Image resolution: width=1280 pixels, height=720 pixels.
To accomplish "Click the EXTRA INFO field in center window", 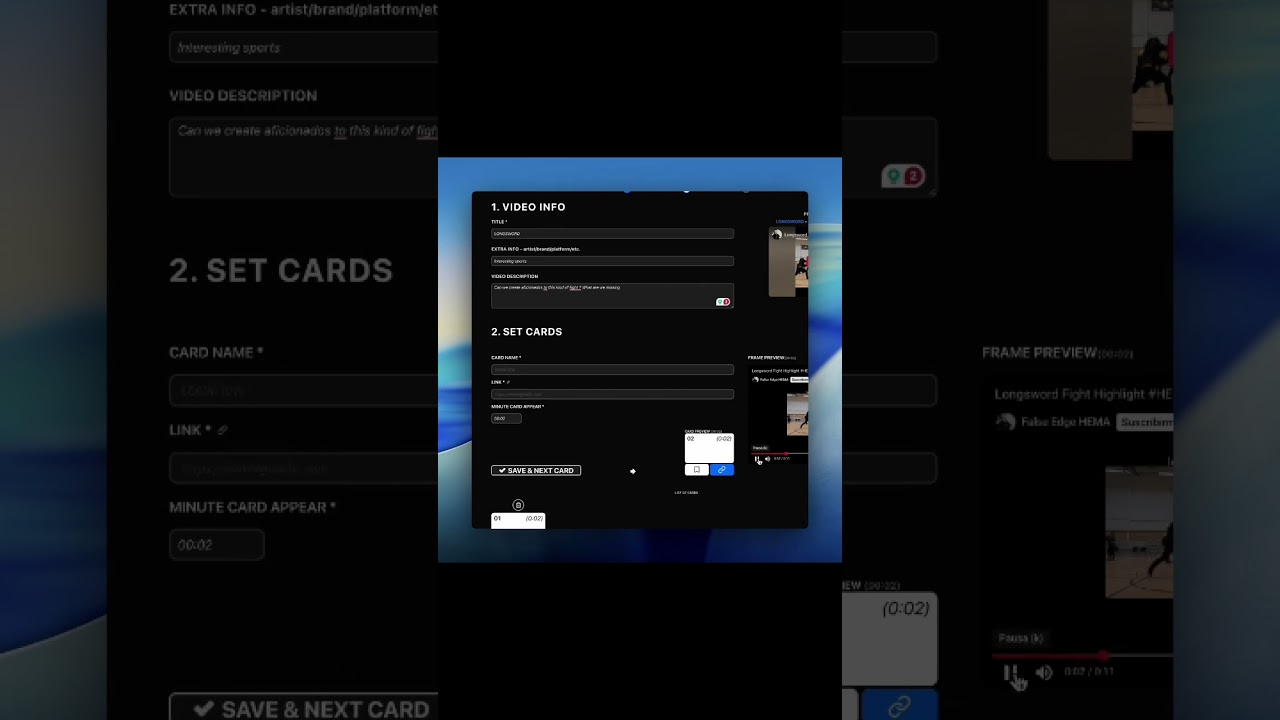I will coord(612,261).
